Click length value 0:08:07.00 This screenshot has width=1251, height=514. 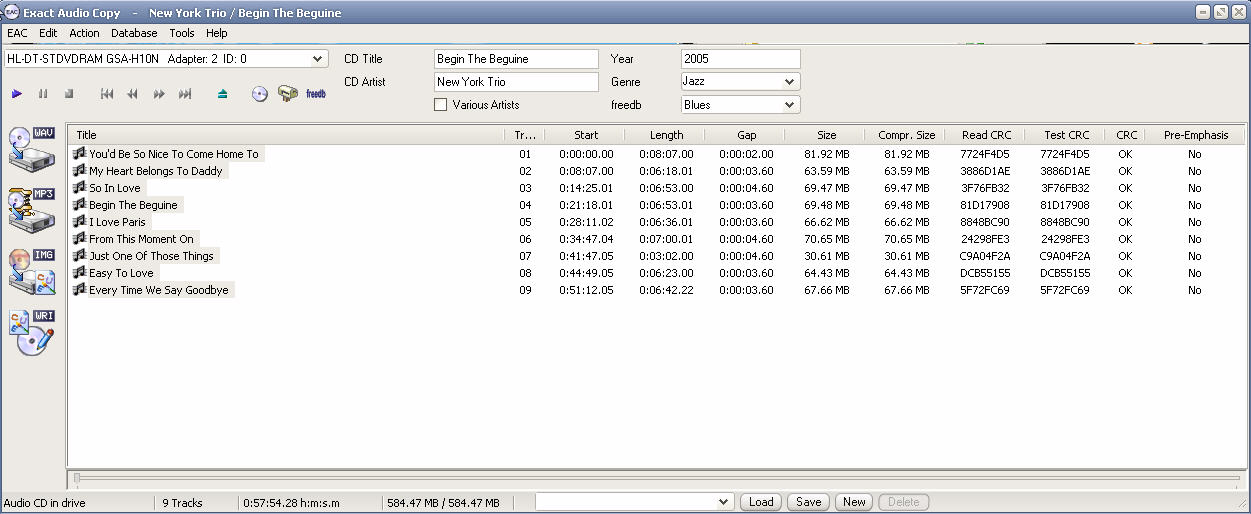(x=666, y=154)
